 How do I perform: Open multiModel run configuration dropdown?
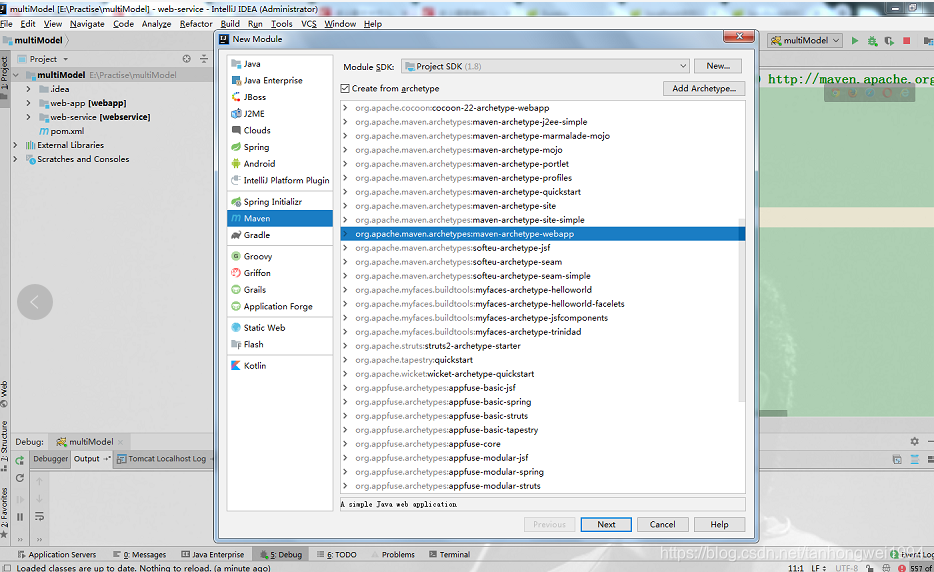pyautogui.click(x=805, y=41)
